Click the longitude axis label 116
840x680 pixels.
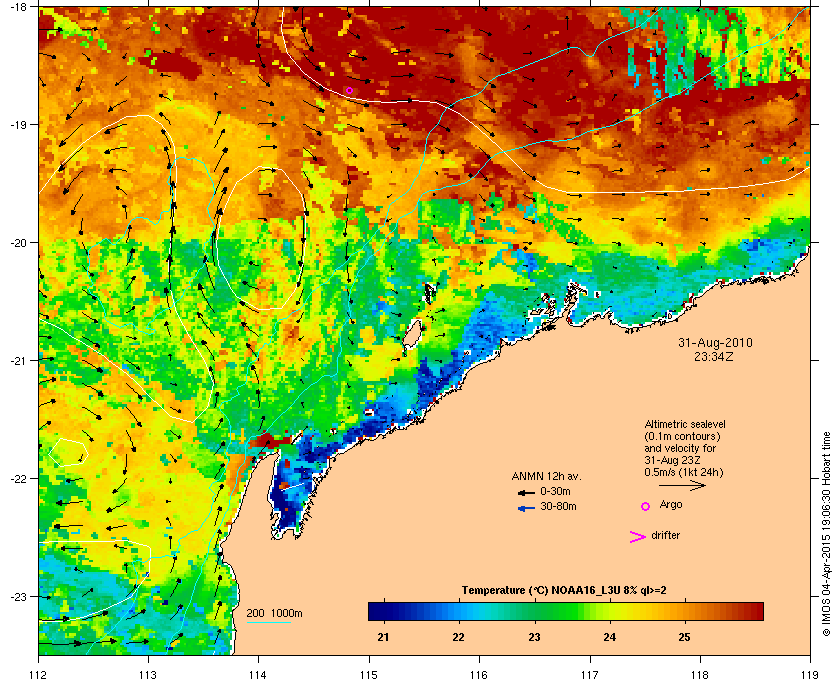click(x=479, y=674)
